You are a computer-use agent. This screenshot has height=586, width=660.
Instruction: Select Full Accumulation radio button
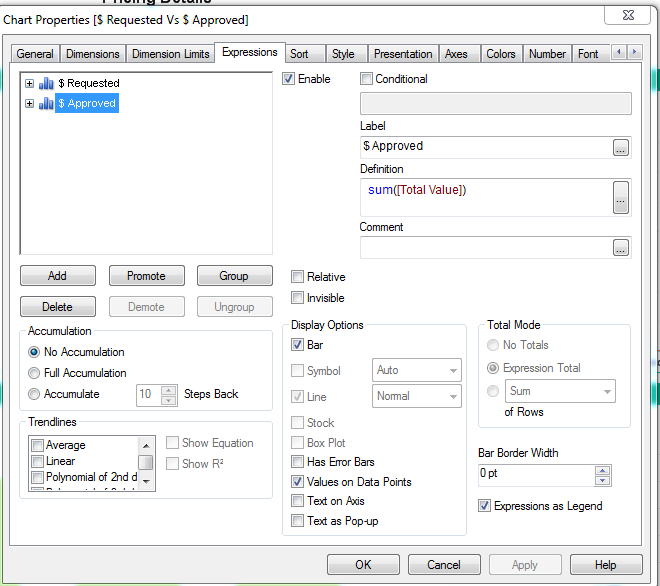point(34,373)
